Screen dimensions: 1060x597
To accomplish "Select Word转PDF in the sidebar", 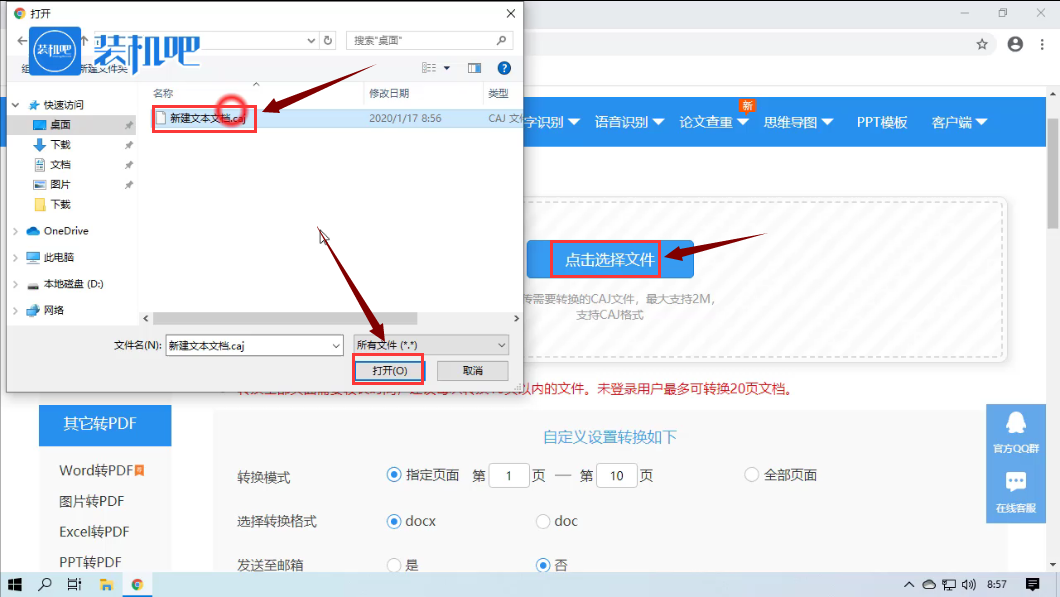I will 96,470.
